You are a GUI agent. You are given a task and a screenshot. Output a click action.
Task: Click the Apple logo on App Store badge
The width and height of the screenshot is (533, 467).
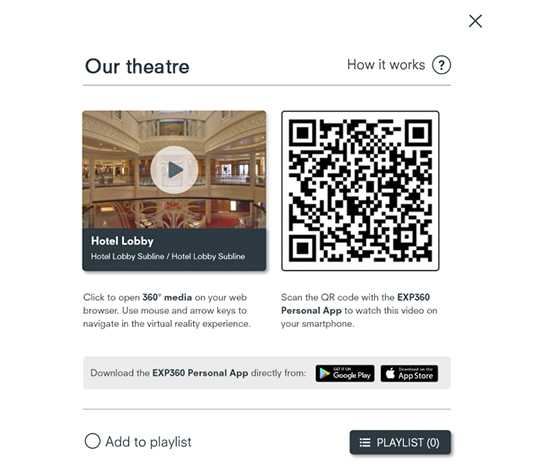tap(390, 374)
